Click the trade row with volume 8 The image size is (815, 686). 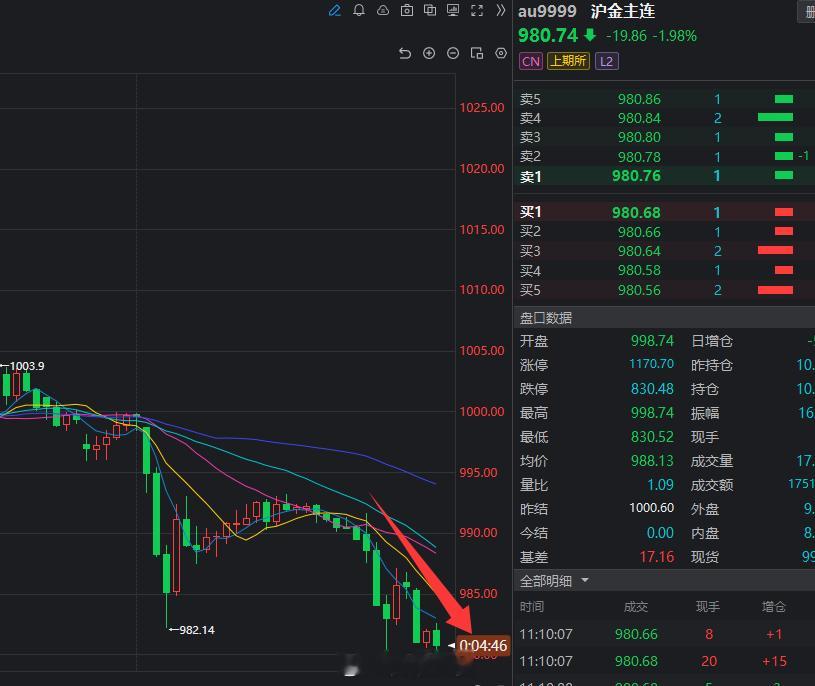(664, 634)
